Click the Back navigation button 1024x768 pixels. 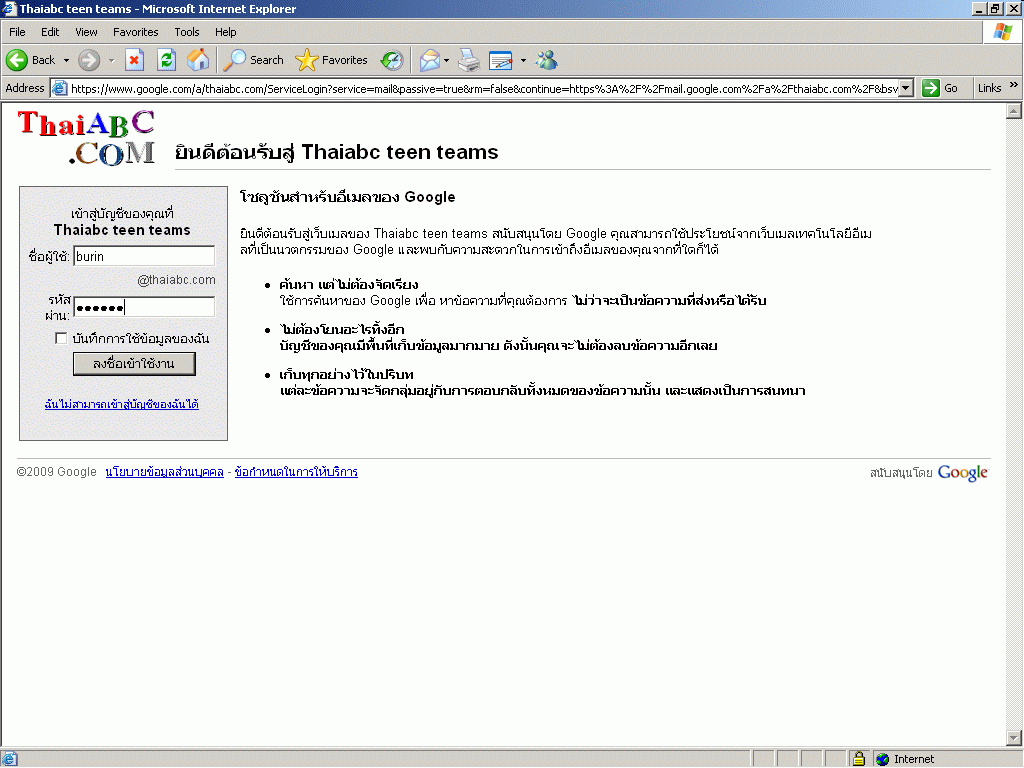(30, 60)
